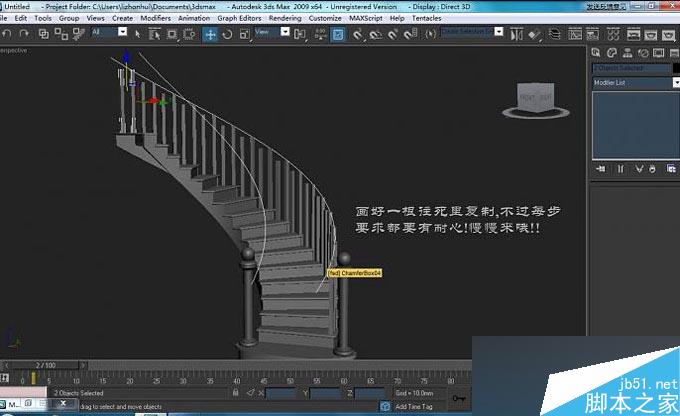
Task: Open the Customize menu
Action: pyautogui.click(x=325, y=18)
